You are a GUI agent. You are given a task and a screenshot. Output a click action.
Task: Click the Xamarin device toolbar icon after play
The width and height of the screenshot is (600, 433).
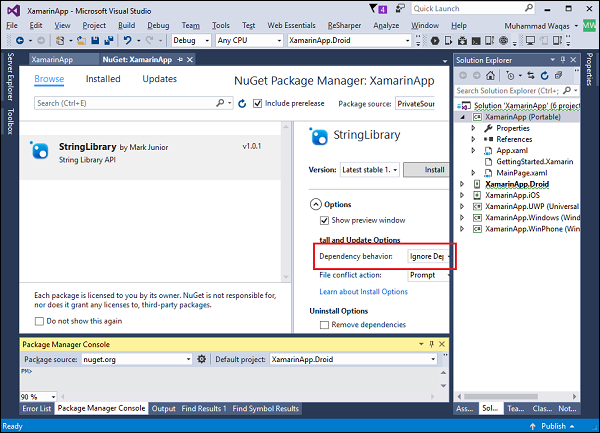(448, 41)
